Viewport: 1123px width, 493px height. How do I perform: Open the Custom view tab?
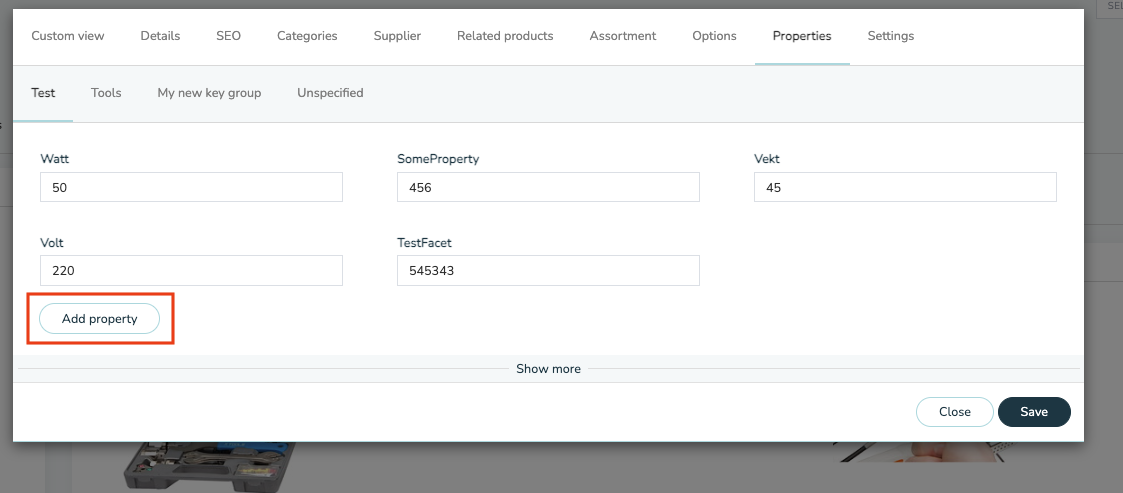pos(68,36)
